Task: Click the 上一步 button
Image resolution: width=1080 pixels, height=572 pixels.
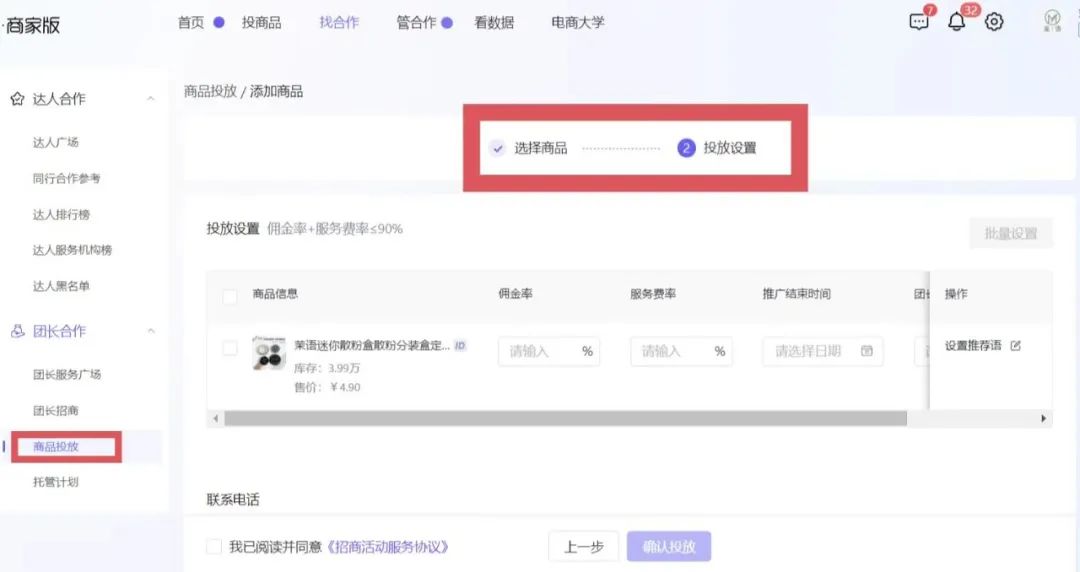Action: tap(583, 547)
